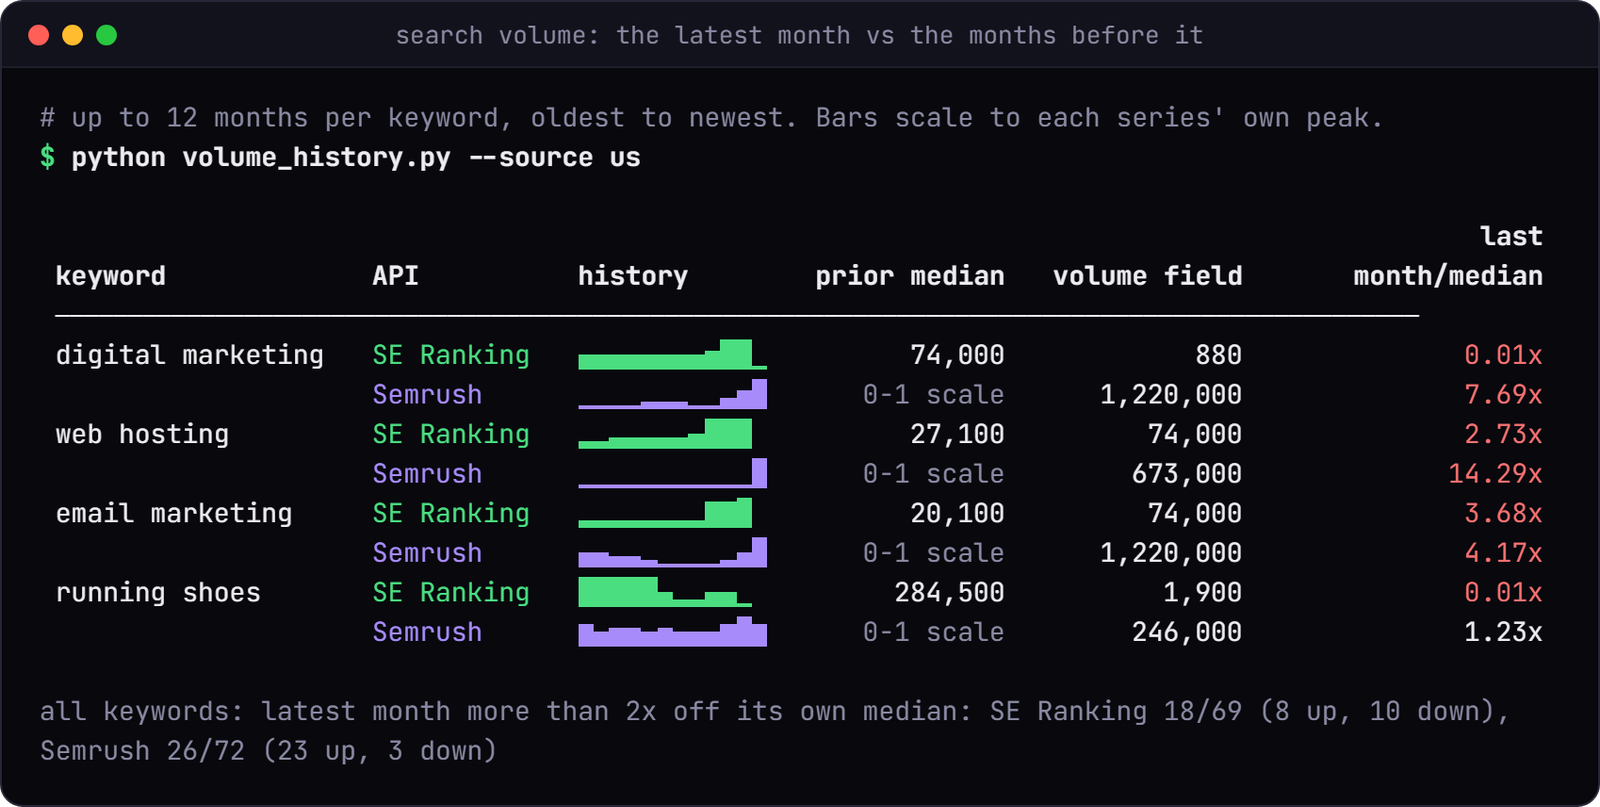
Task: Click the SE Ranking sparkline for web hosting
Action: (665, 434)
